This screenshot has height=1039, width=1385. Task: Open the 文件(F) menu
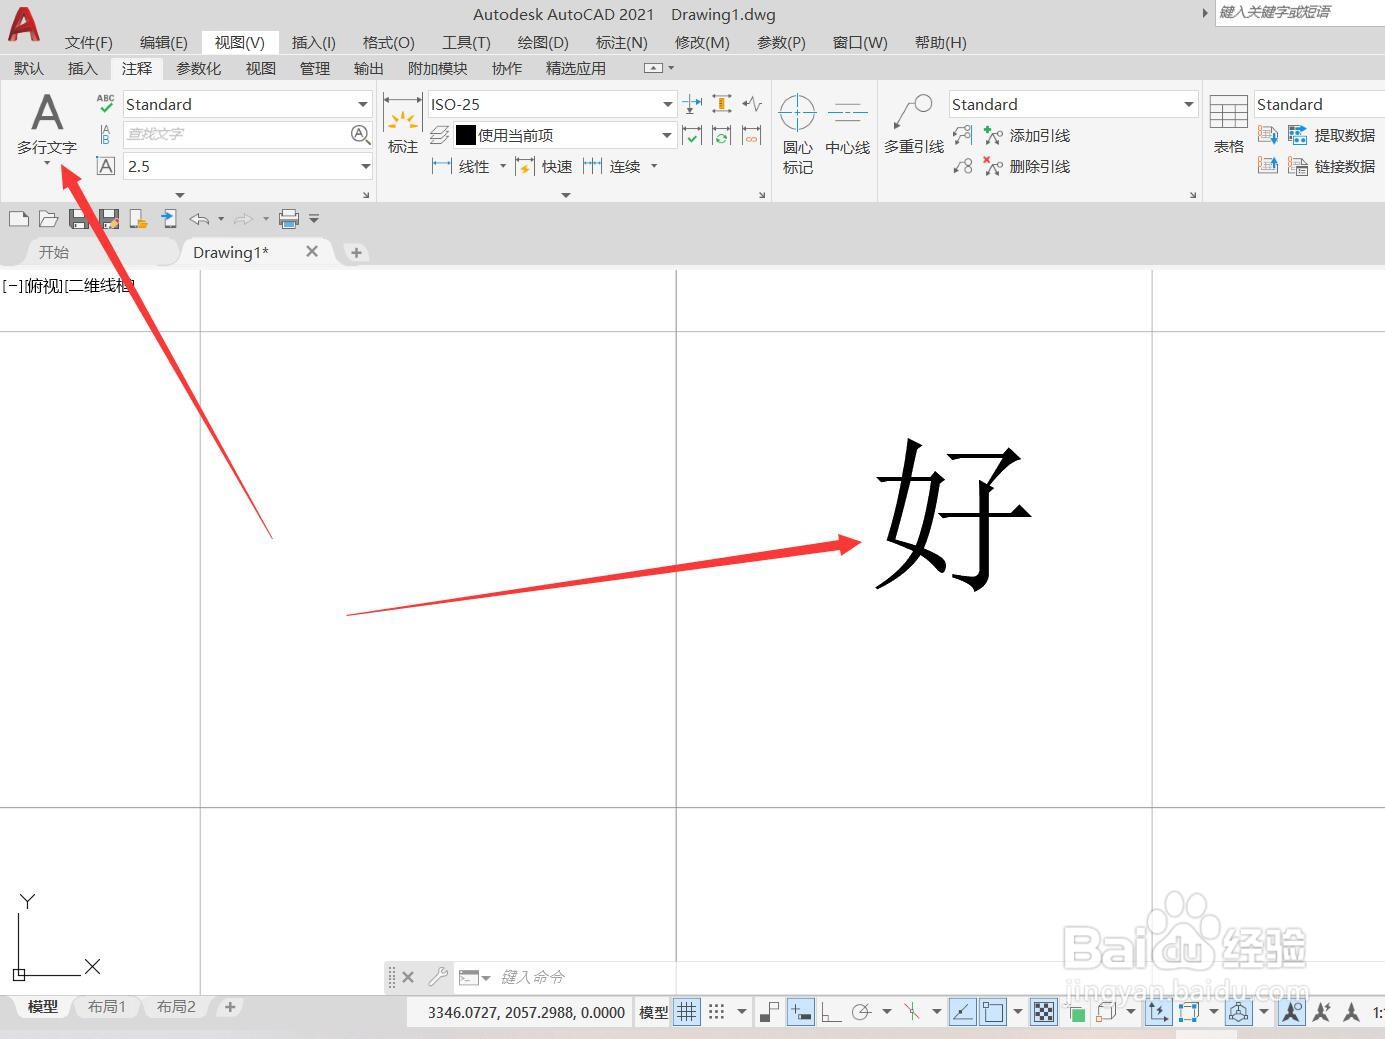tap(89, 42)
